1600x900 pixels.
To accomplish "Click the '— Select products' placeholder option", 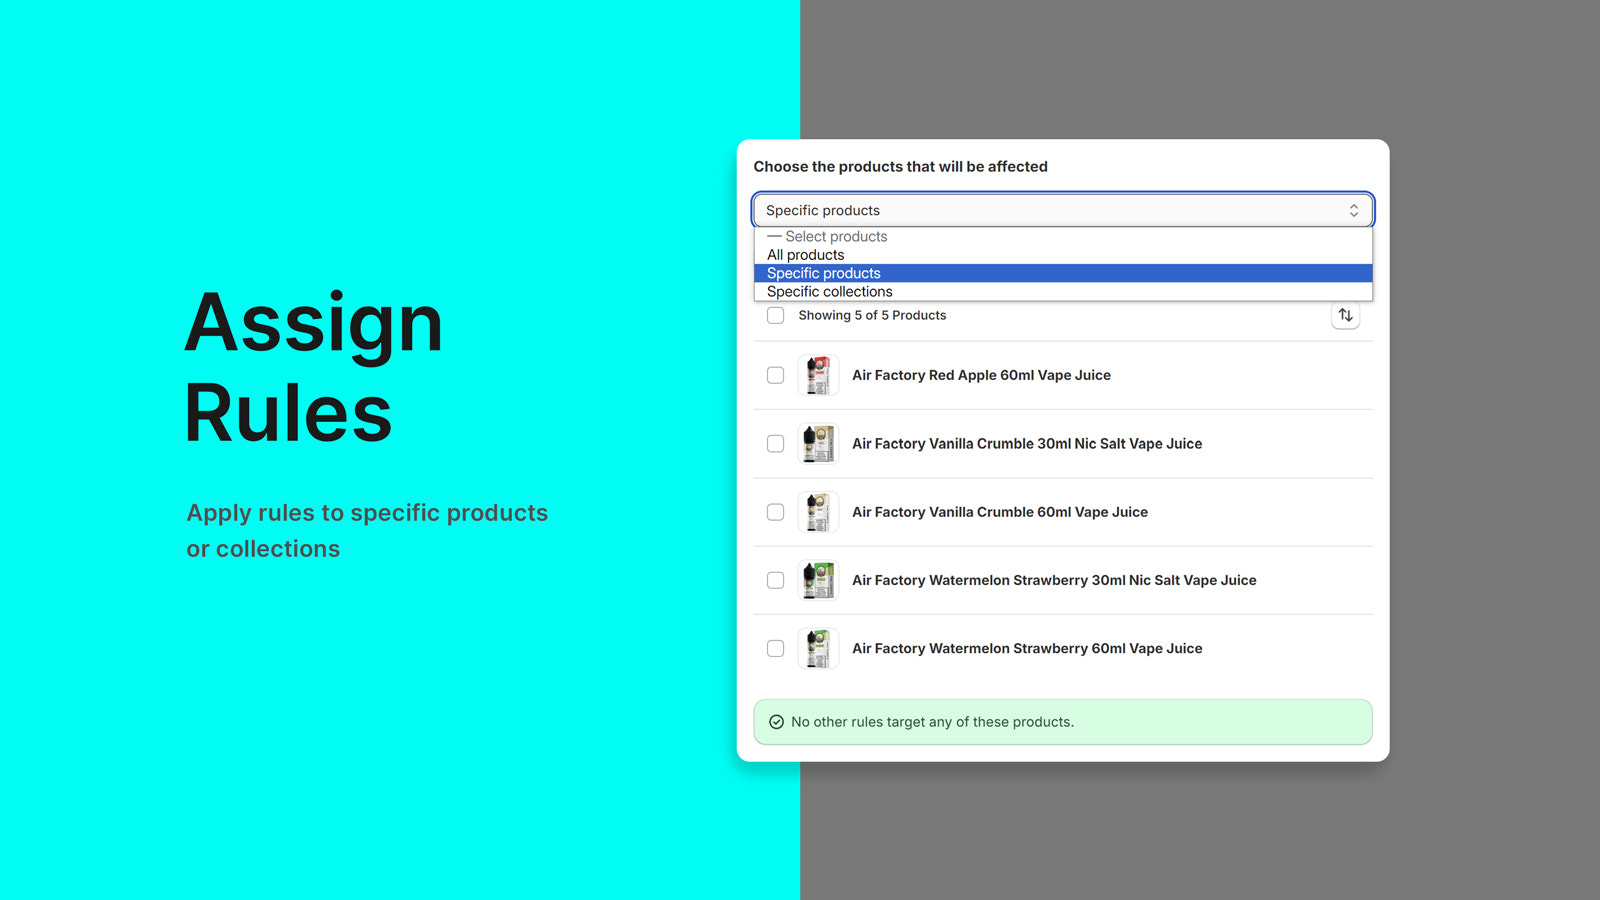I will tap(1063, 236).
